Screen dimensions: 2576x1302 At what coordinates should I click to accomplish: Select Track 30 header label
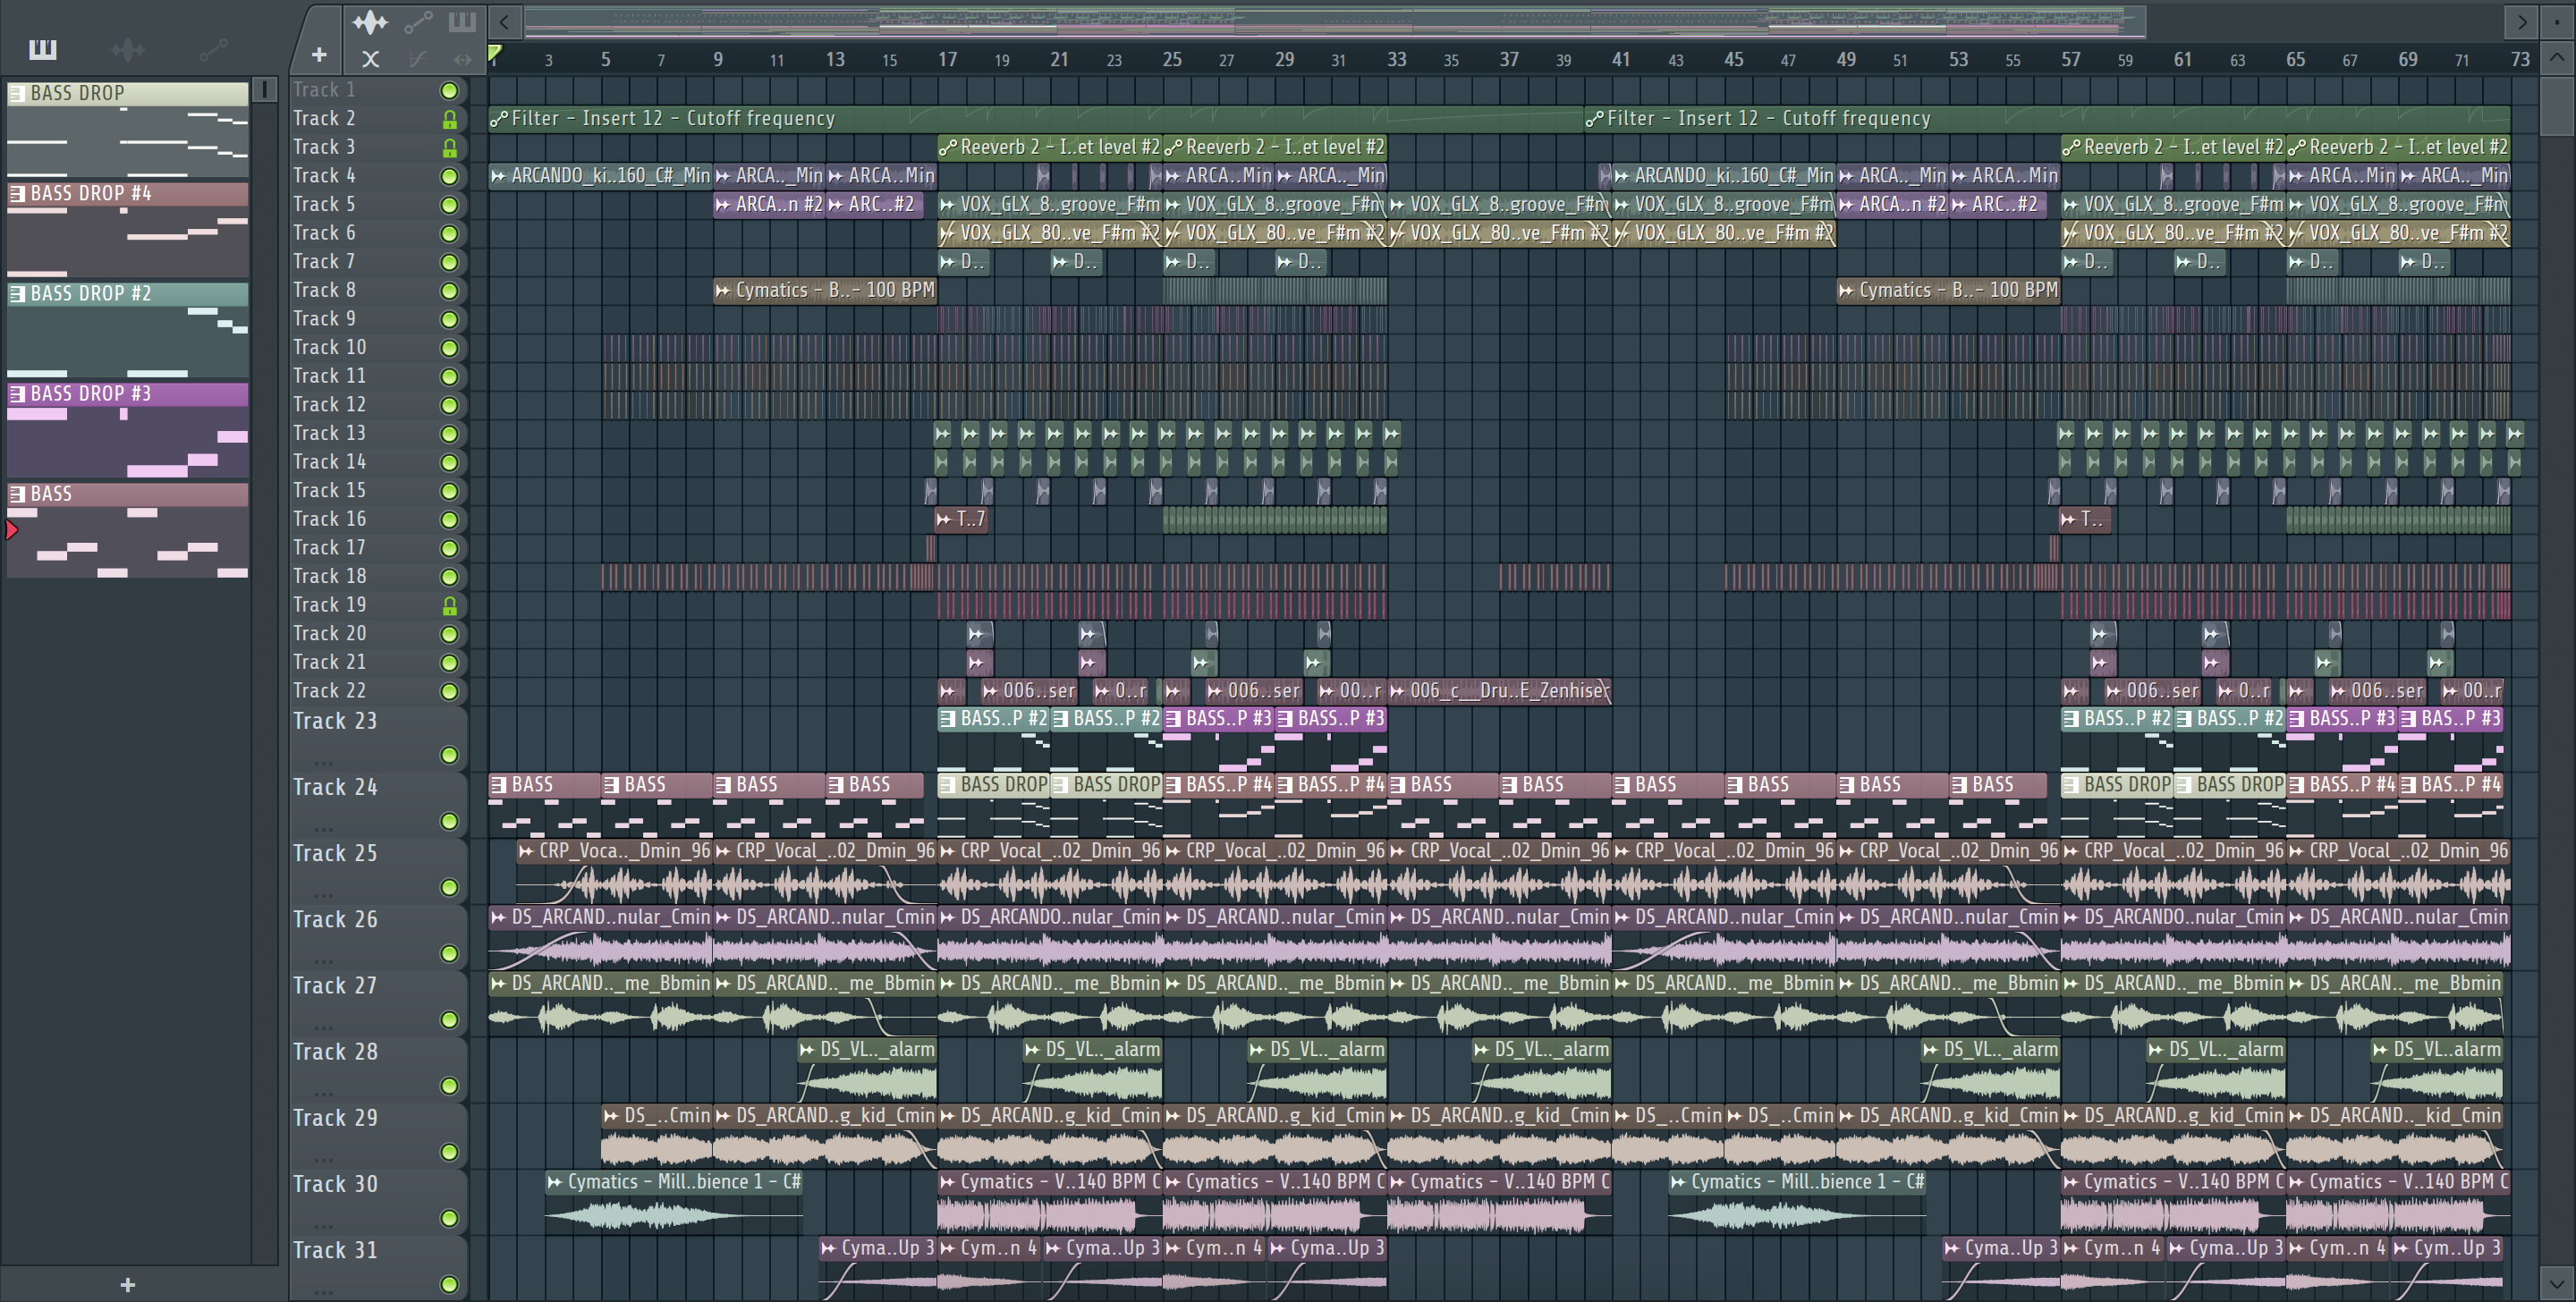tap(335, 1184)
